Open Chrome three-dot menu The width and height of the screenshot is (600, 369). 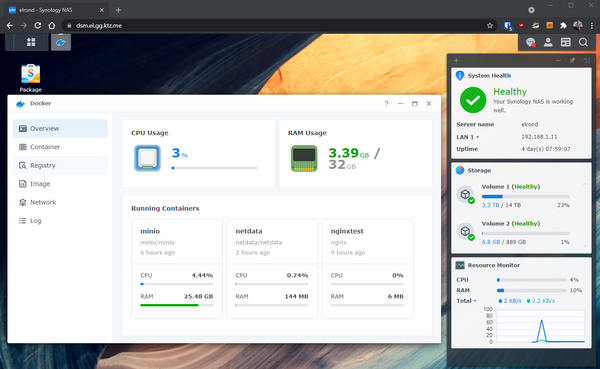(592, 26)
